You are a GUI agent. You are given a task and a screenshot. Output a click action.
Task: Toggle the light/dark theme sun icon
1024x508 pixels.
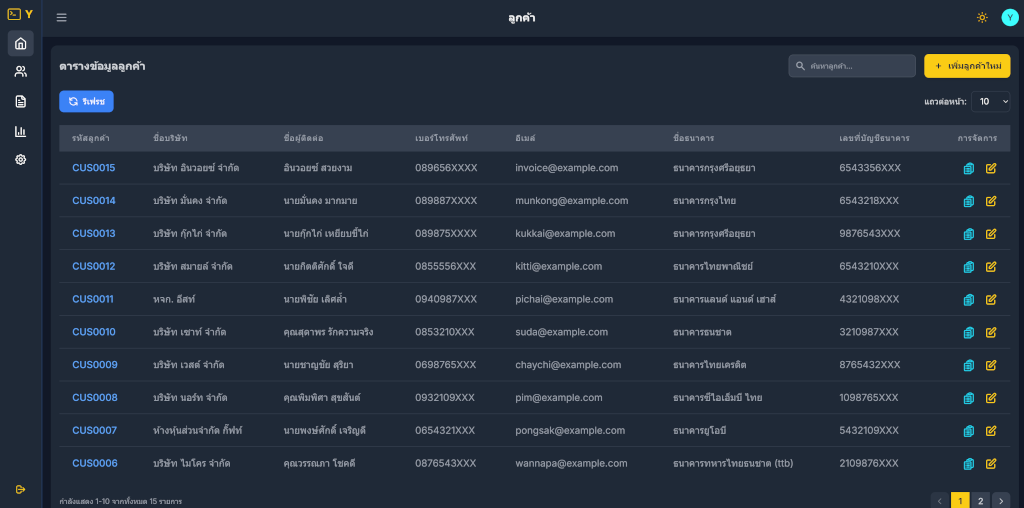point(982,17)
